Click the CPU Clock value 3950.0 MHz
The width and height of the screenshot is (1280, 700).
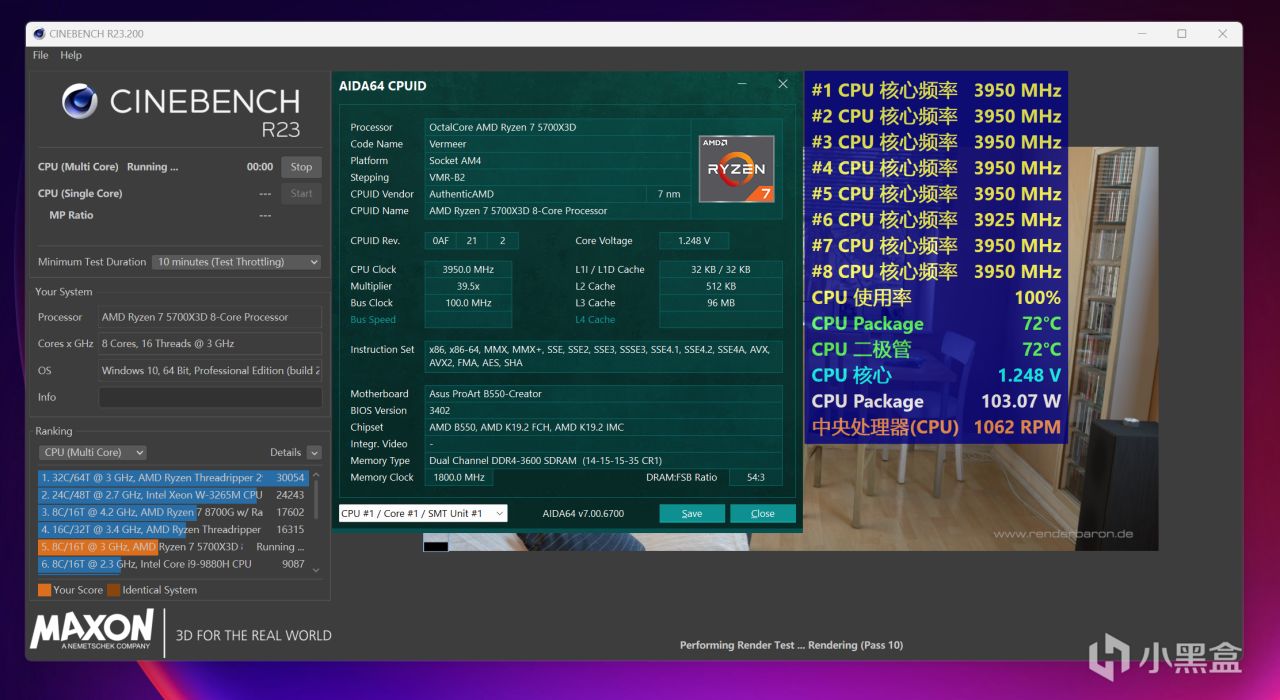(468, 270)
